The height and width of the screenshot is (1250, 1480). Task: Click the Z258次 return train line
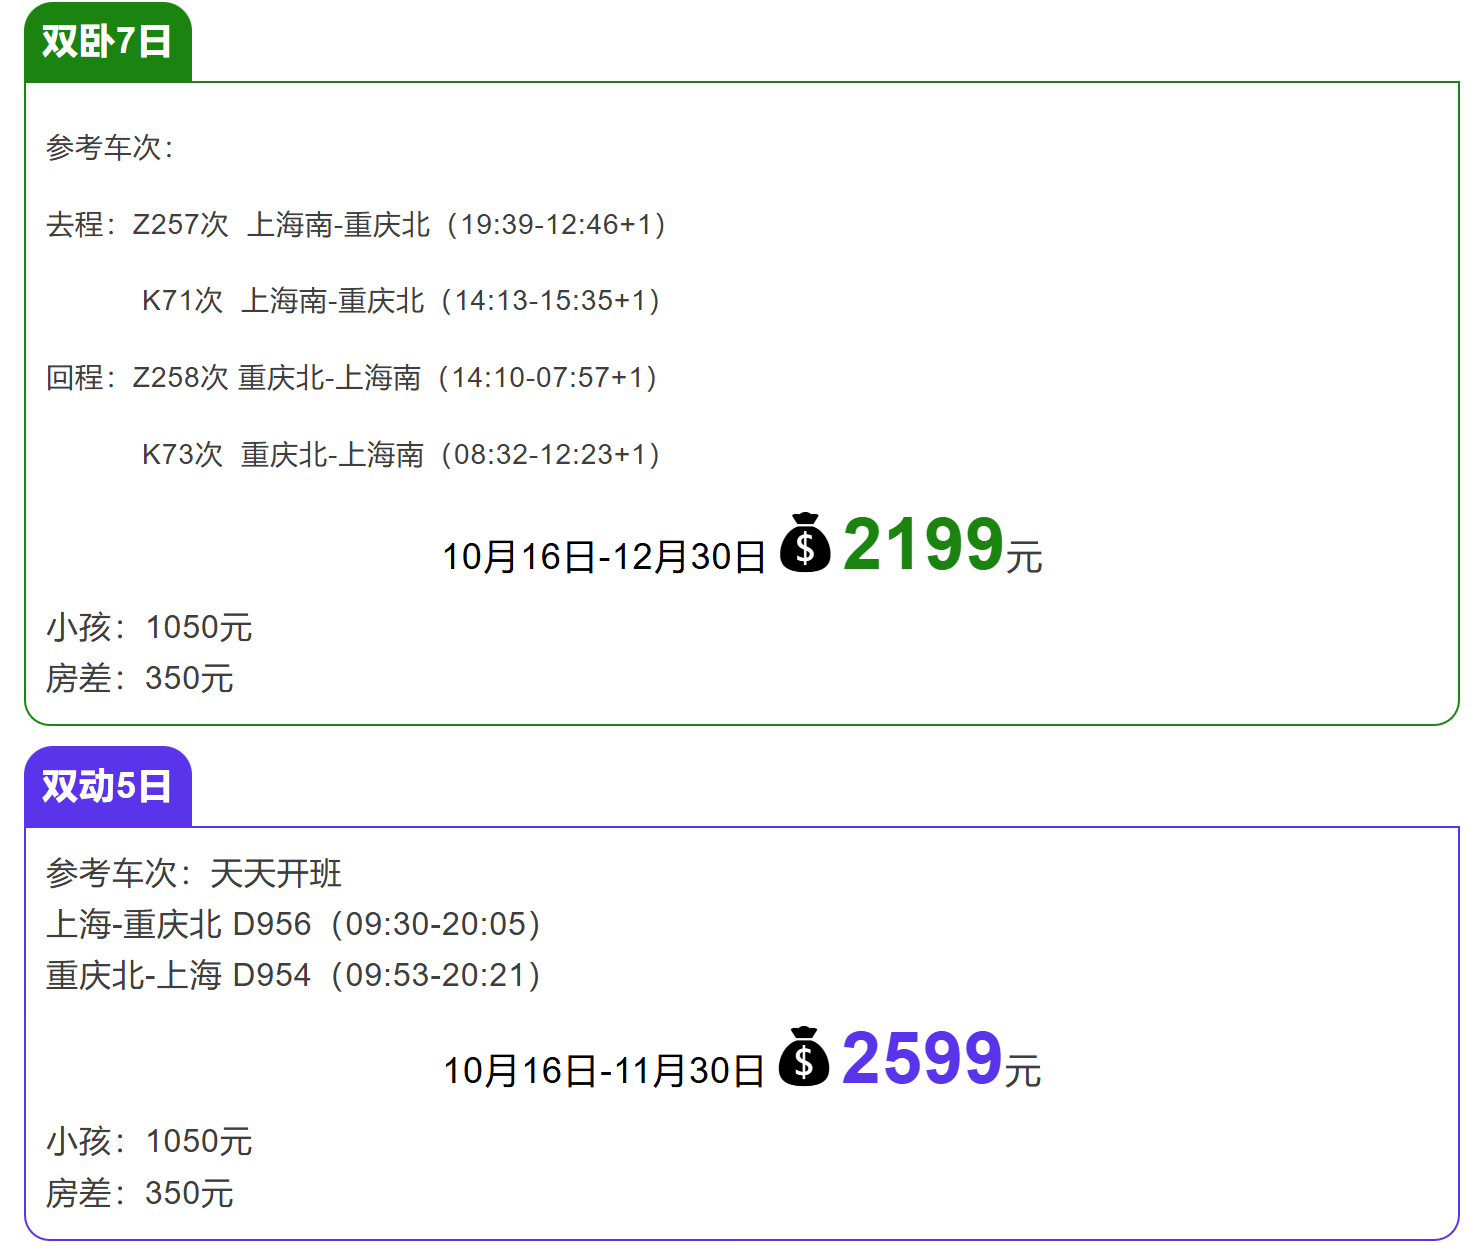(x=351, y=378)
